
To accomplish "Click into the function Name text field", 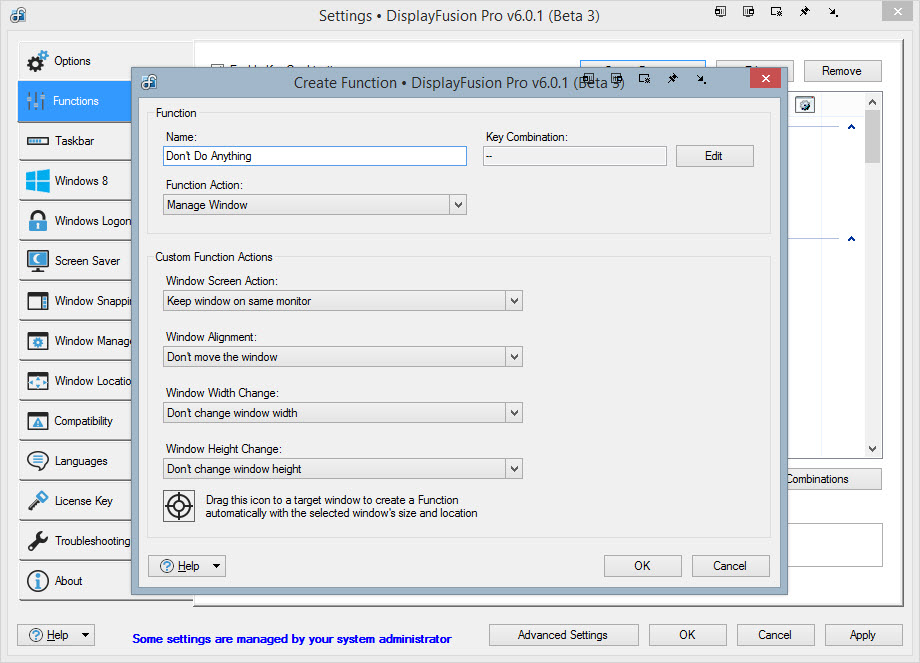I will (314, 156).
